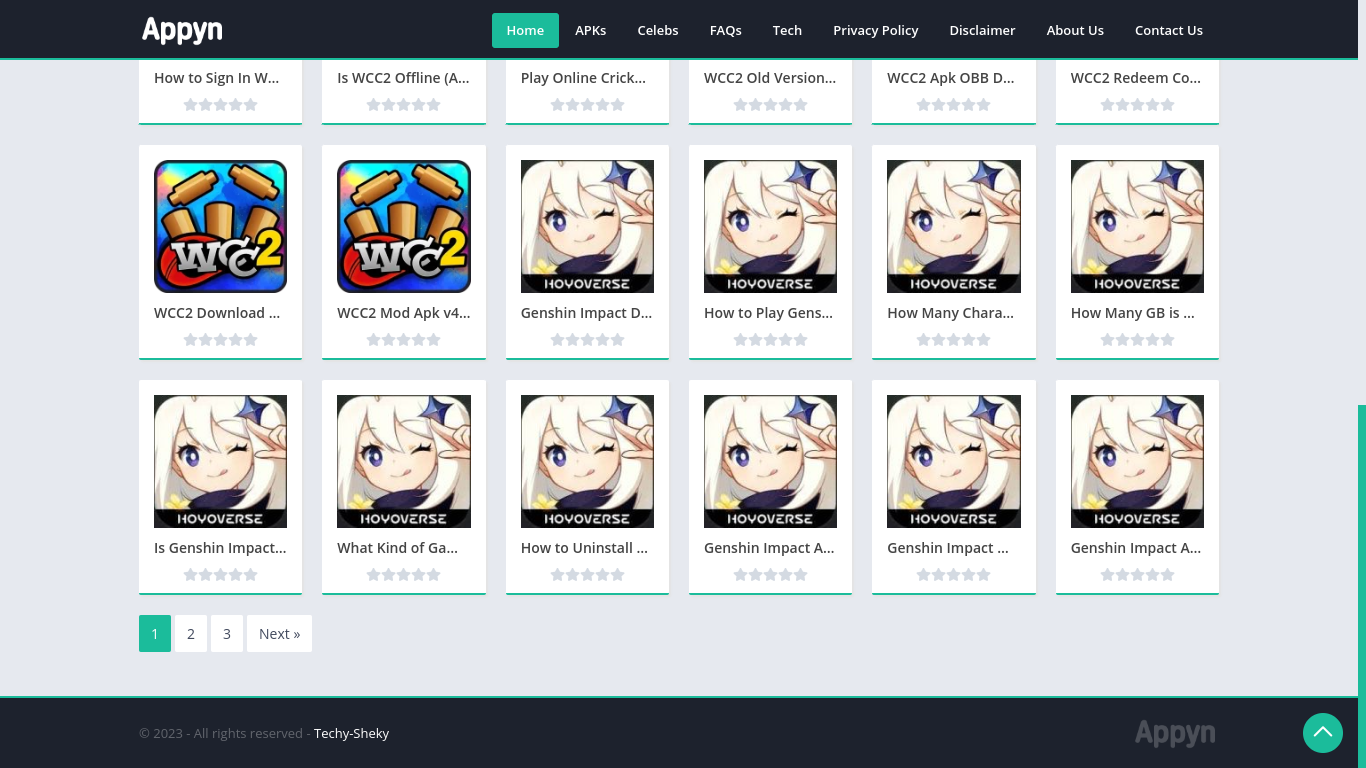This screenshot has height=768, width=1366.
Task: Open the Play Online Crick... title
Action: [x=584, y=78]
